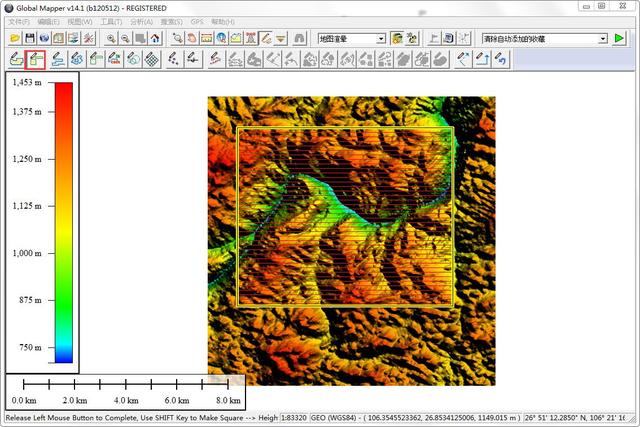Select the path profile tool
Image resolution: width=640 pixels, height=427 pixels.
tap(236, 39)
